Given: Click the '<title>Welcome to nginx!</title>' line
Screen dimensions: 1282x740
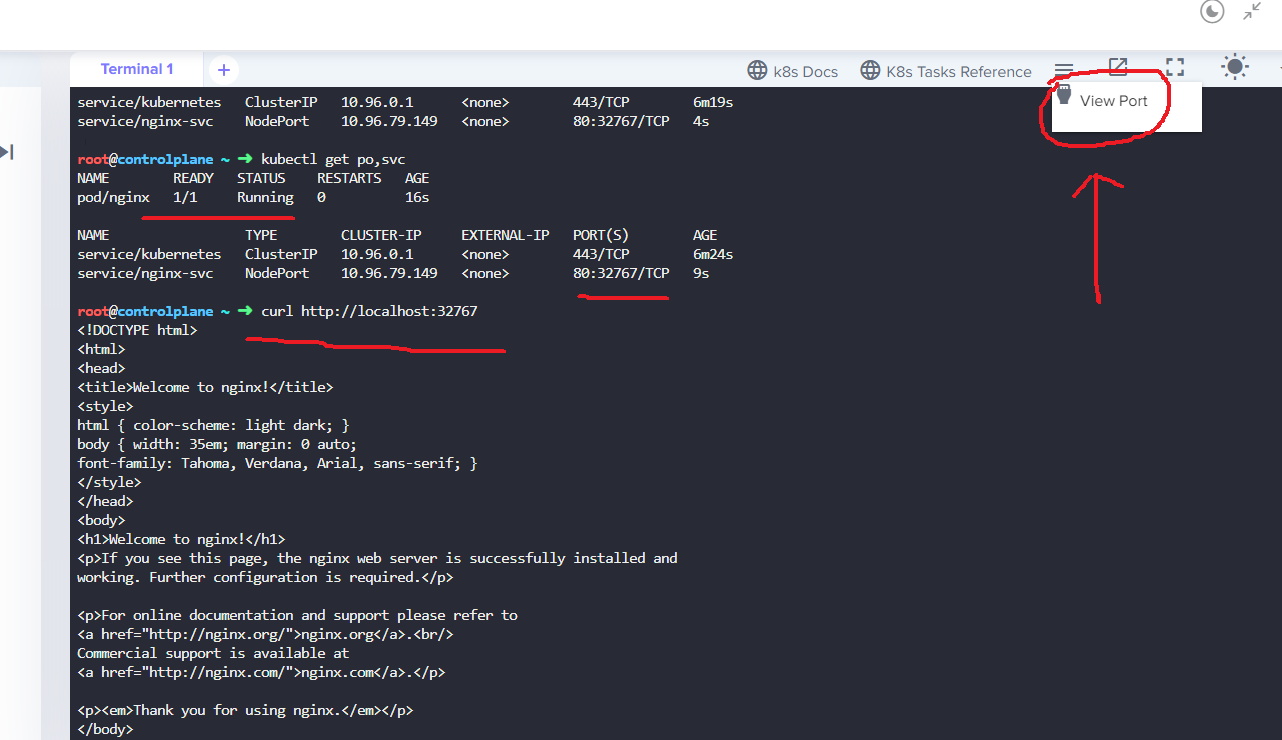Looking at the screenshot, I should coord(205,388).
